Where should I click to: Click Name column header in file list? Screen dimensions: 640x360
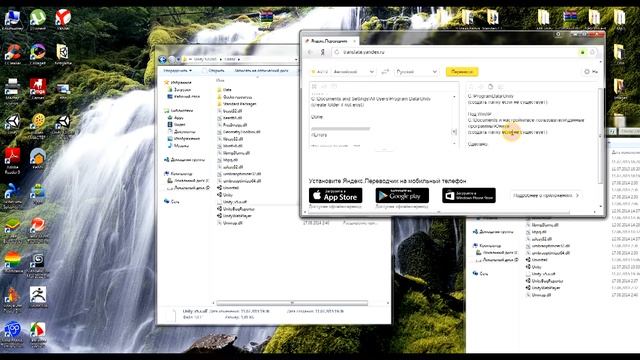(220, 80)
